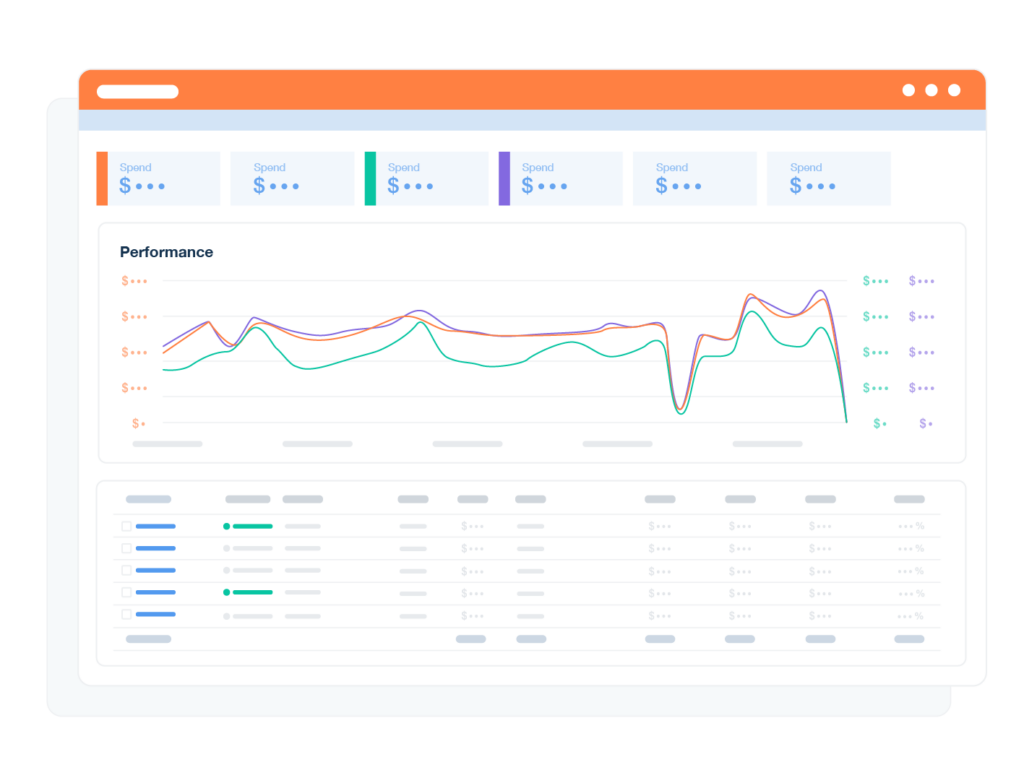Click the Performance chart heading
This screenshot has width=1024, height=783.
pos(166,252)
